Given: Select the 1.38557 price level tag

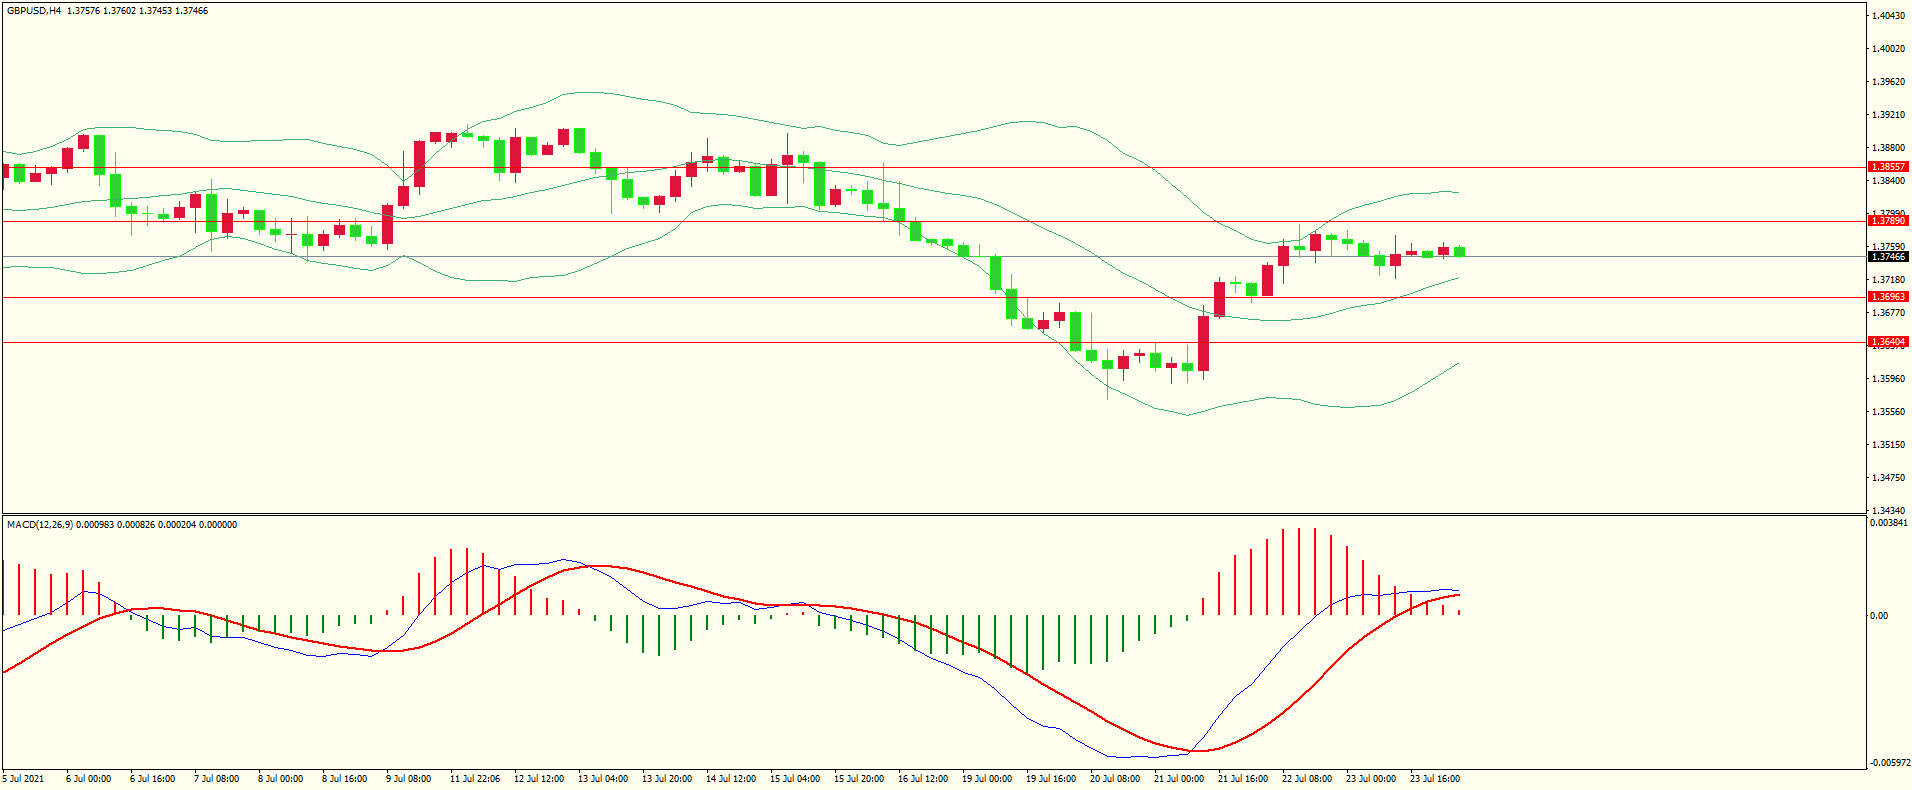Looking at the screenshot, I should tap(1888, 167).
